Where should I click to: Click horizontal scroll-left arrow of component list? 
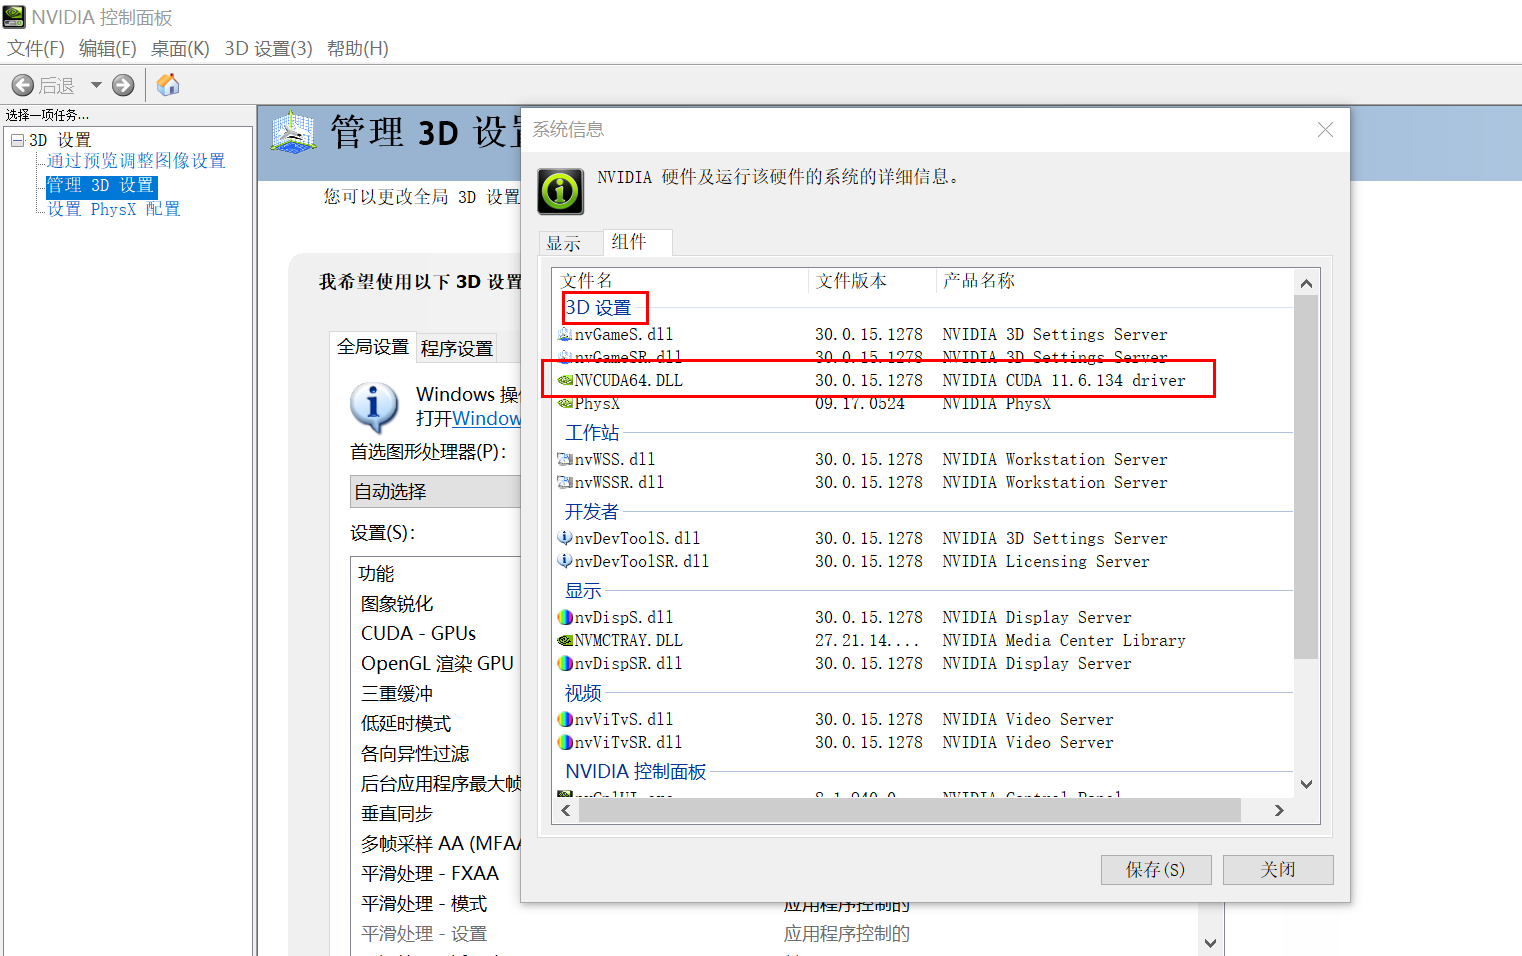point(566,810)
